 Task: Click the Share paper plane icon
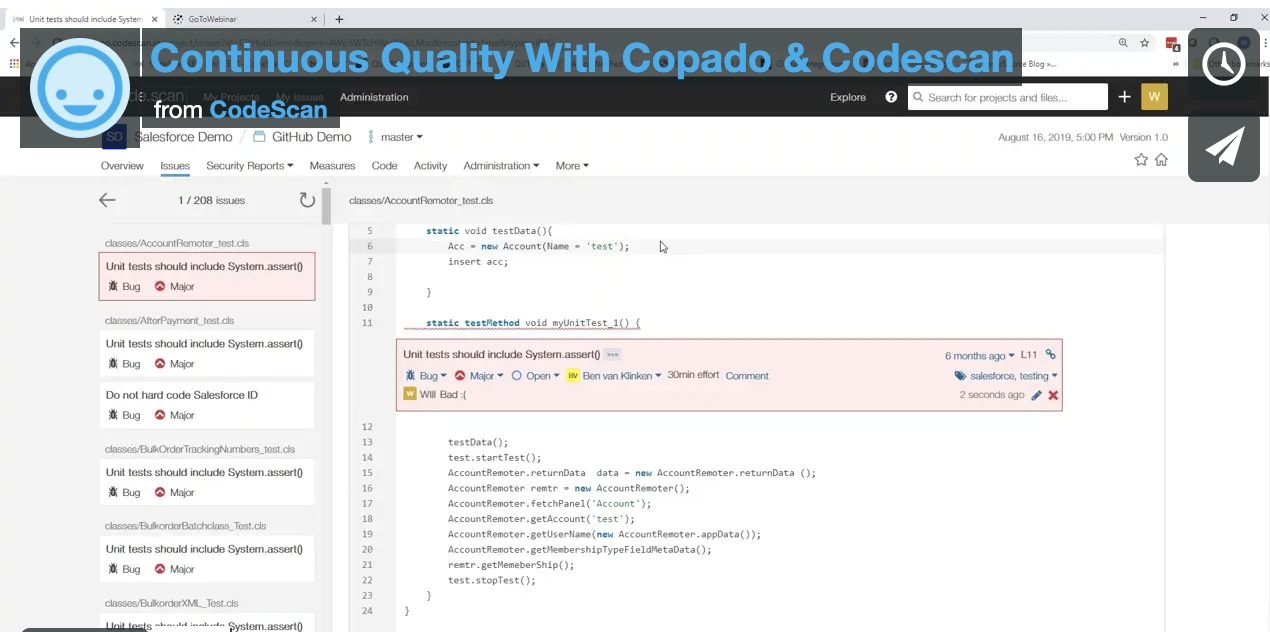(1223, 146)
